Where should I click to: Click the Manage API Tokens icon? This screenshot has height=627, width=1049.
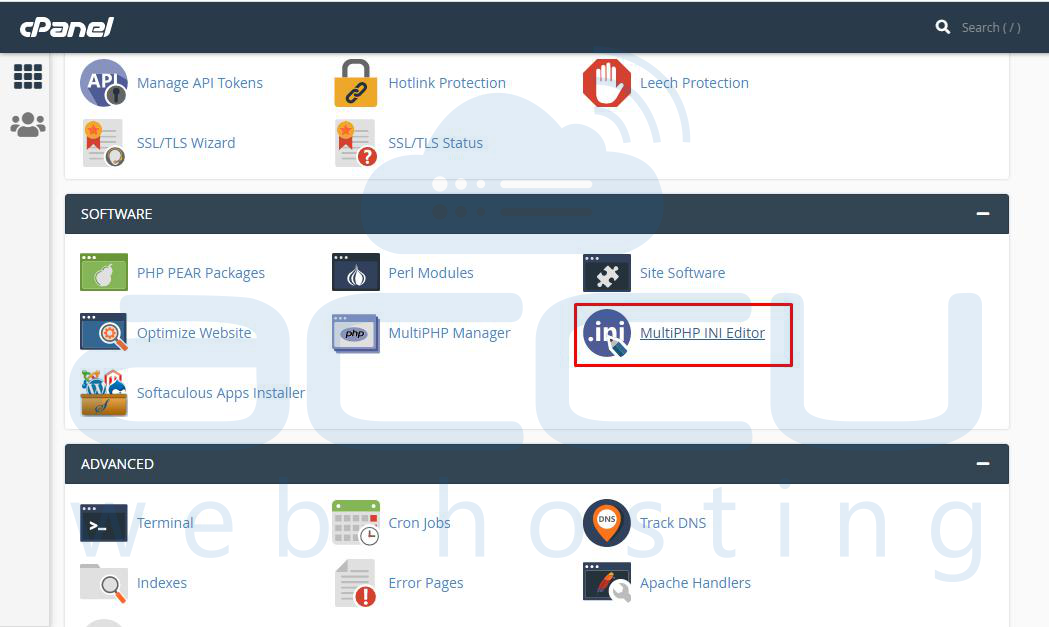104,83
